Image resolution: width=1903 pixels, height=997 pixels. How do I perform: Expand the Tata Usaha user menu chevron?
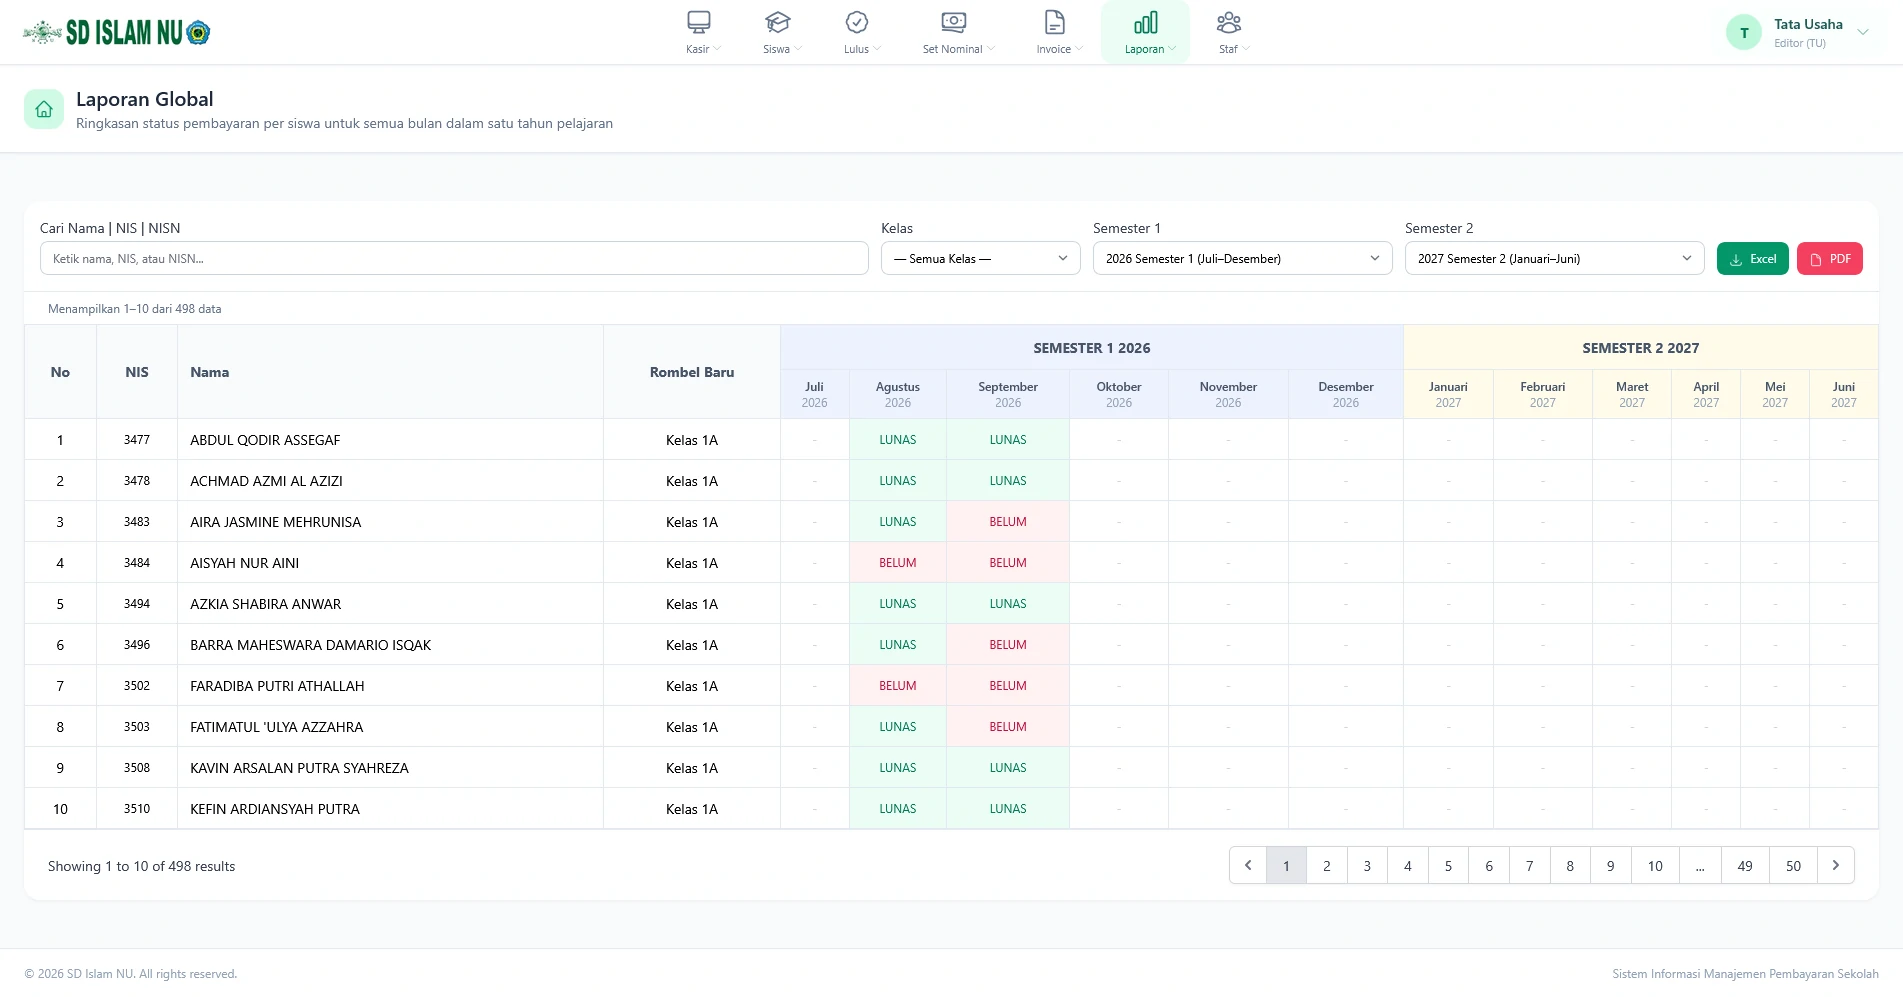click(1863, 32)
